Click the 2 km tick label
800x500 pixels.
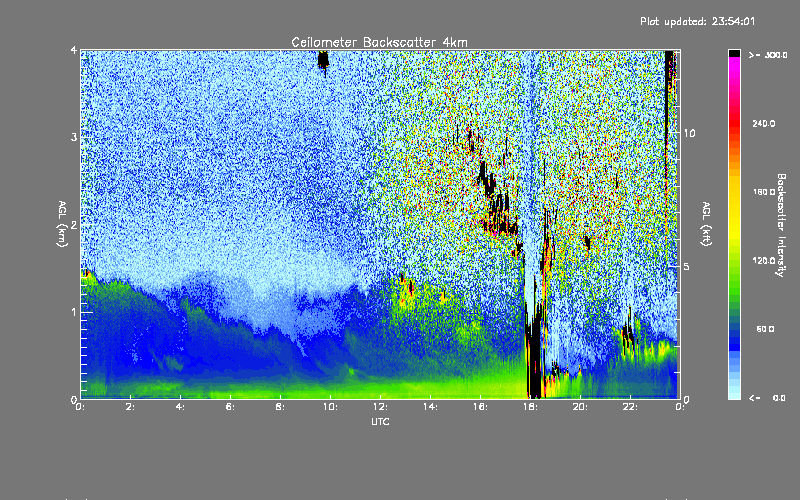pos(74,225)
